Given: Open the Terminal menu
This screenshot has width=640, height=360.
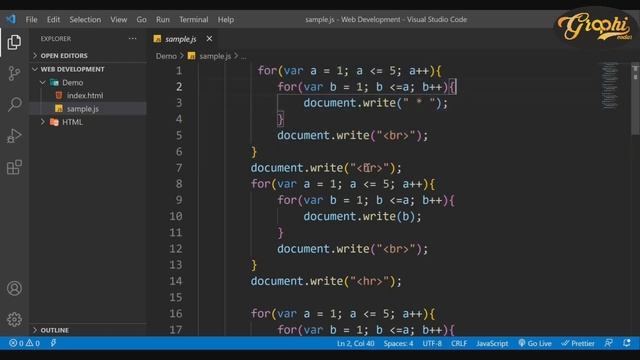Looking at the screenshot, I should (x=193, y=20).
